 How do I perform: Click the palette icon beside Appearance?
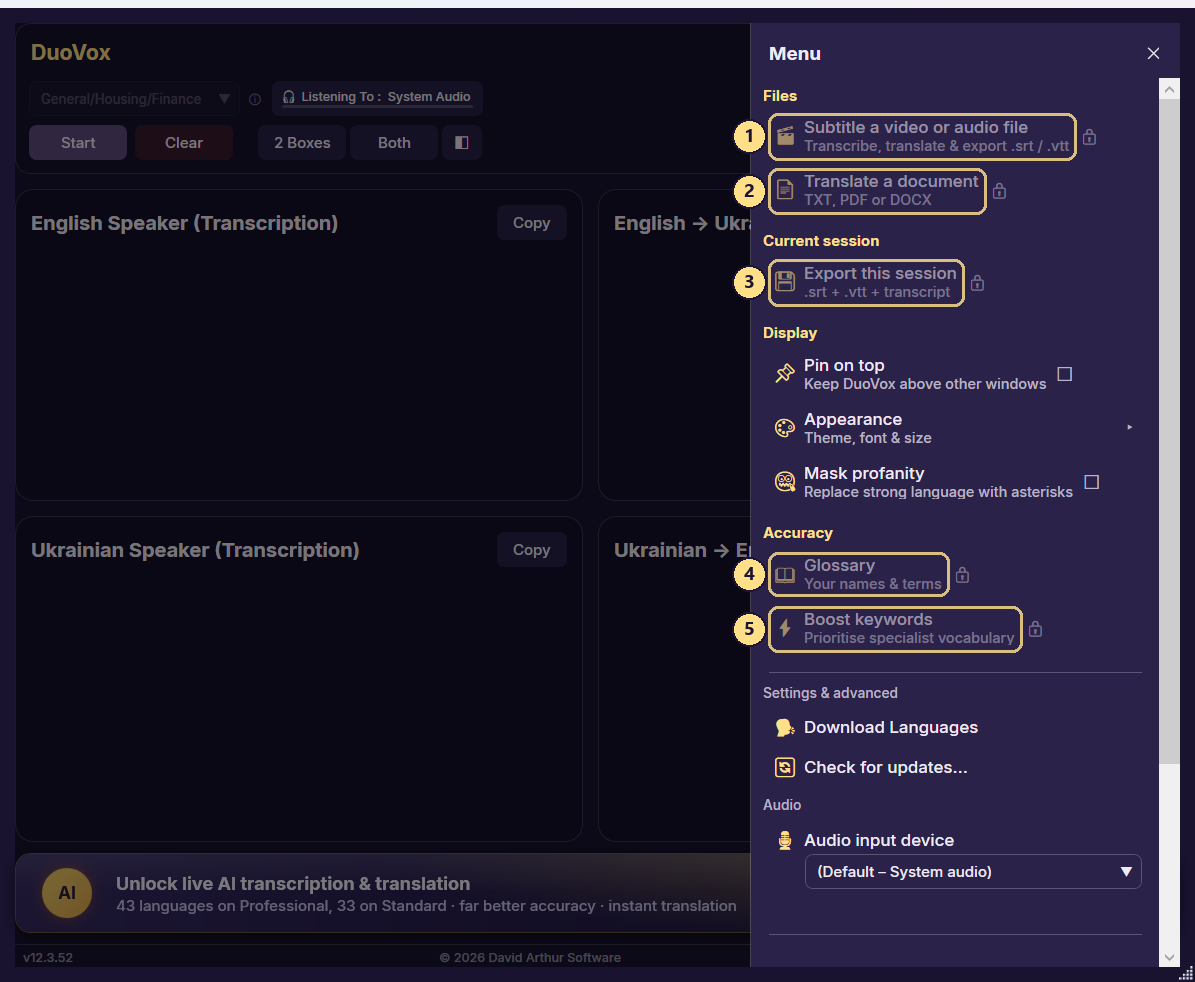coord(785,428)
